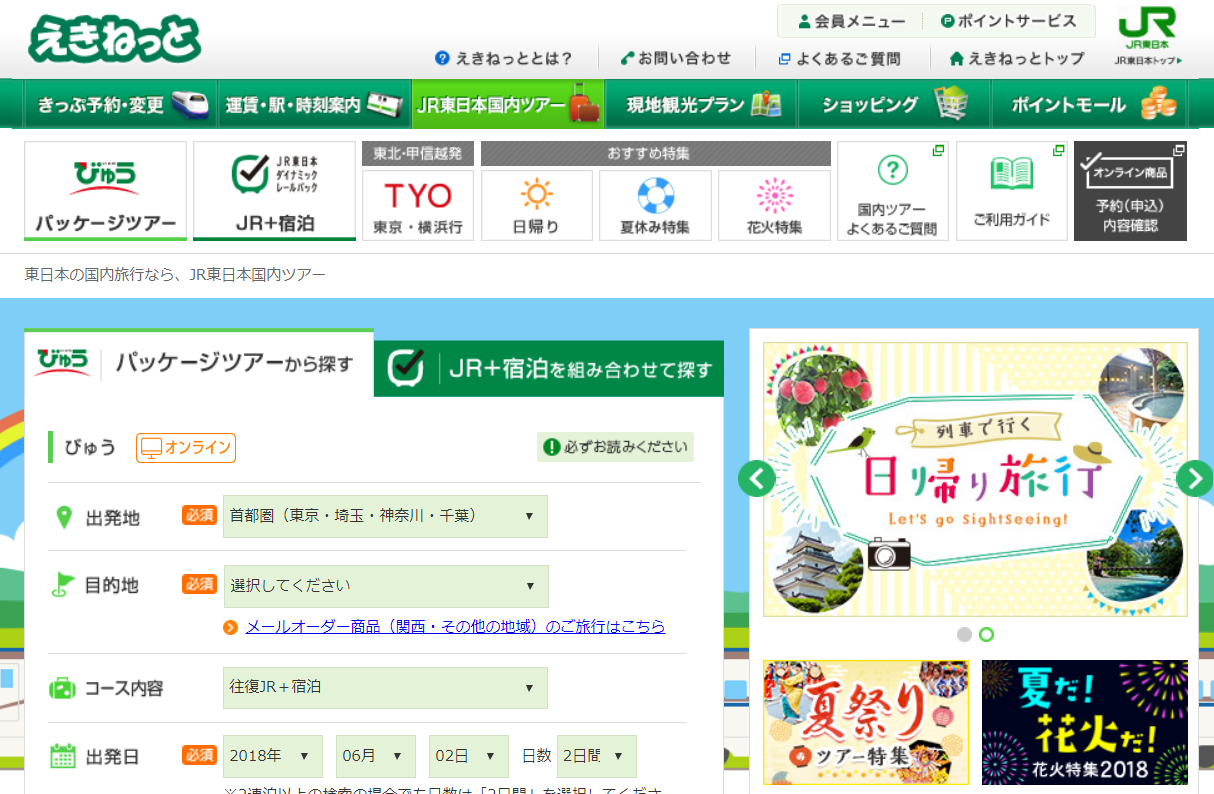This screenshot has height=794, width=1214.
Task: Show next carousel banner
Action: (x=1194, y=478)
